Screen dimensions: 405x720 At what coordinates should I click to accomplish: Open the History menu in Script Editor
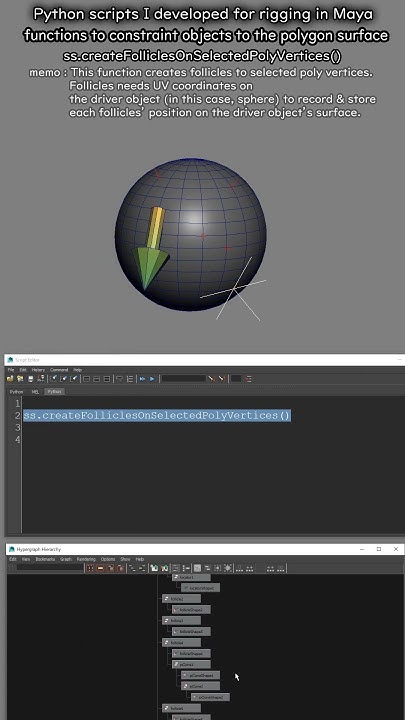coord(38,370)
